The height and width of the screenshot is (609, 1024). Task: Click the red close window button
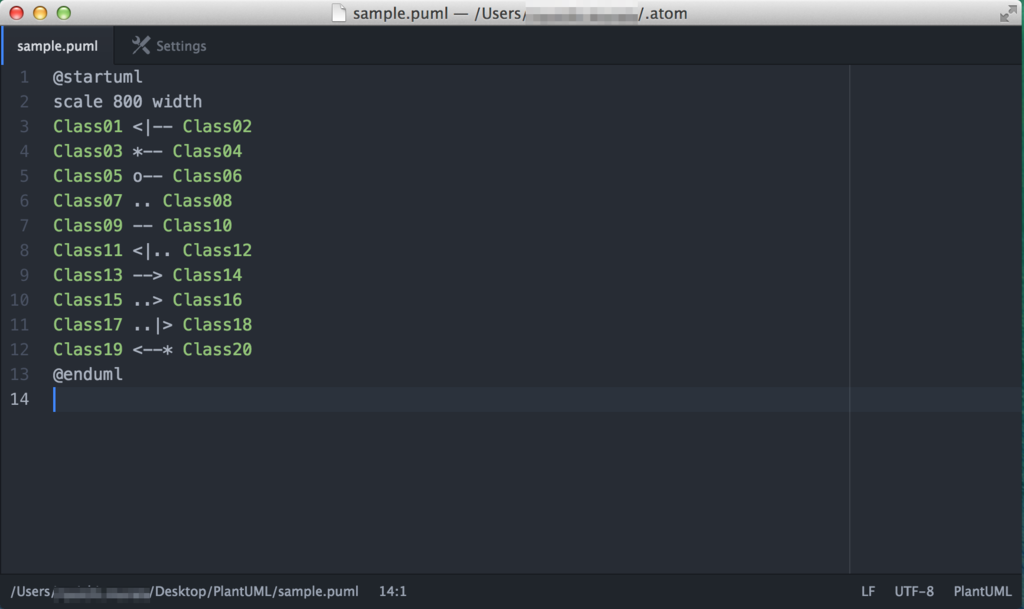16,13
